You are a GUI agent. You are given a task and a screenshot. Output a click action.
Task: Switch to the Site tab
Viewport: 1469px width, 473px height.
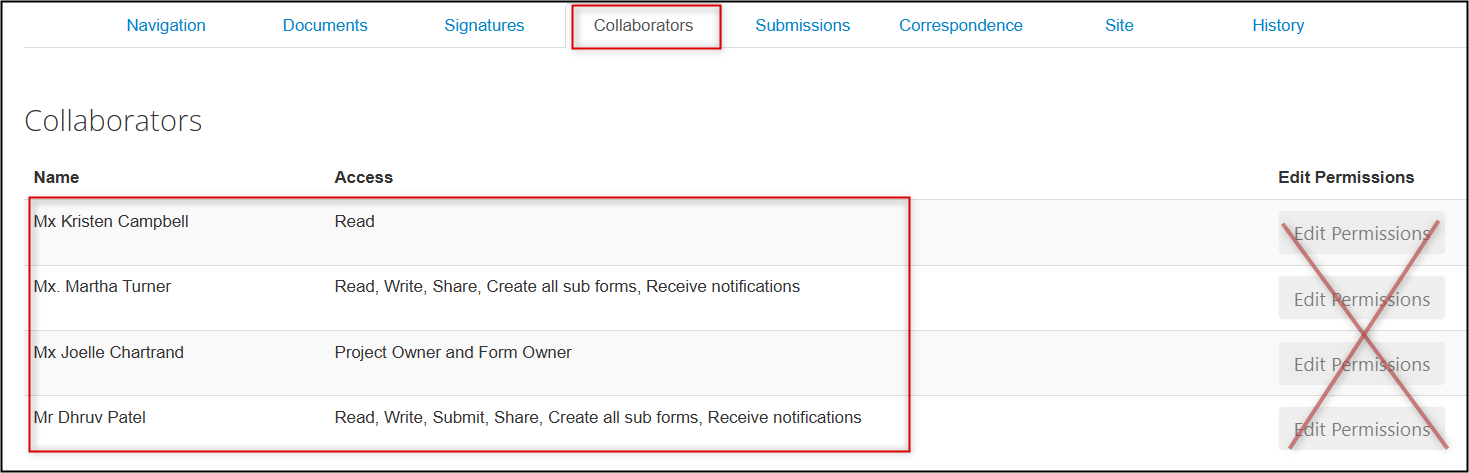tap(1119, 26)
